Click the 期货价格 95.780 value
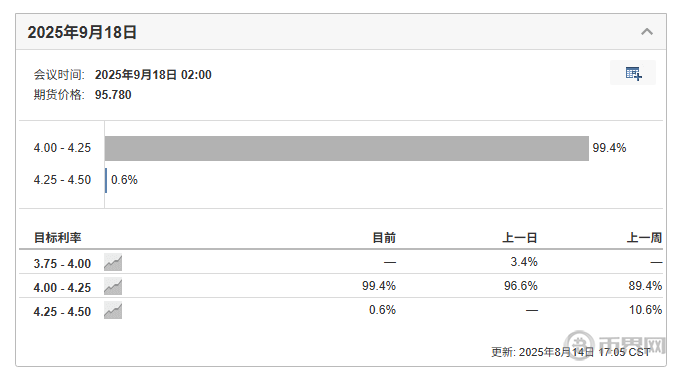The image size is (677, 373). (x=113, y=95)
